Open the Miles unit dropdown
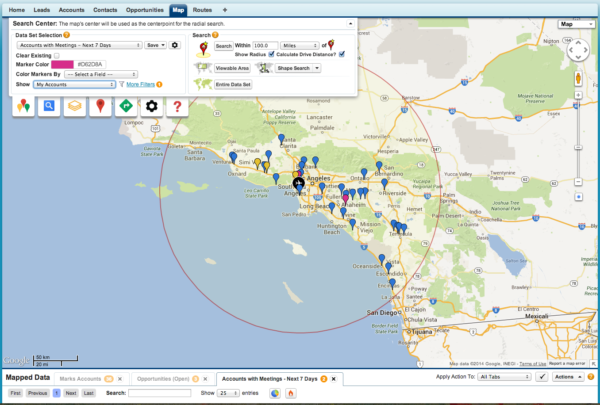This screenshot has height=405, width=600. point(300,46)
